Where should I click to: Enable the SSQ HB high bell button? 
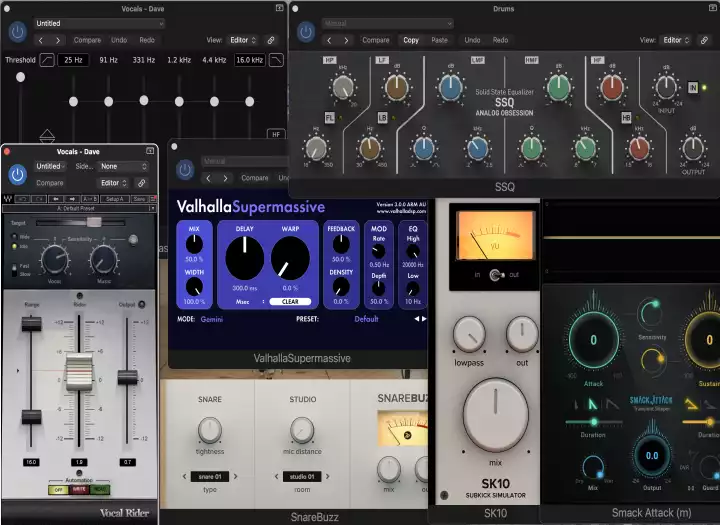(626, 118)
